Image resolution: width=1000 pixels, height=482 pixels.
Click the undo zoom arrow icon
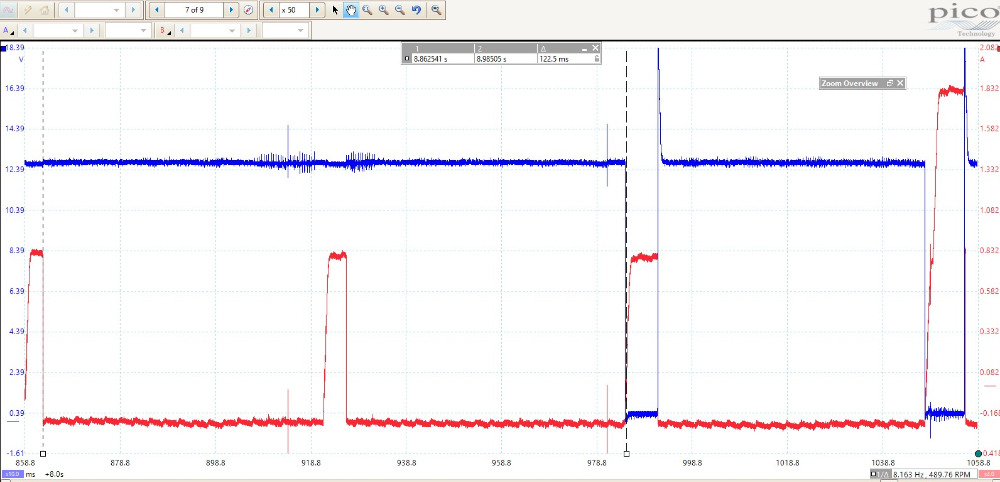(417, 9)
